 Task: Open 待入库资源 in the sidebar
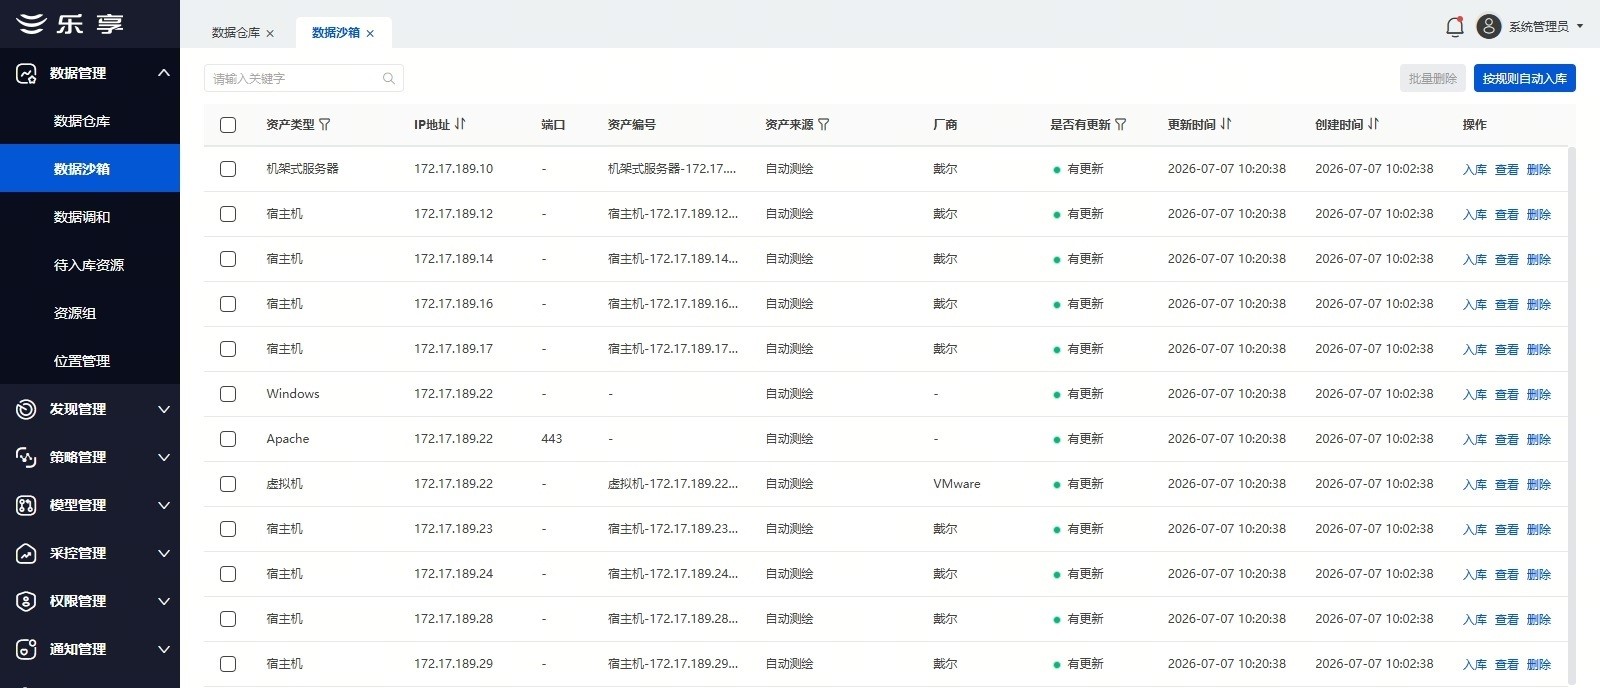90,265
